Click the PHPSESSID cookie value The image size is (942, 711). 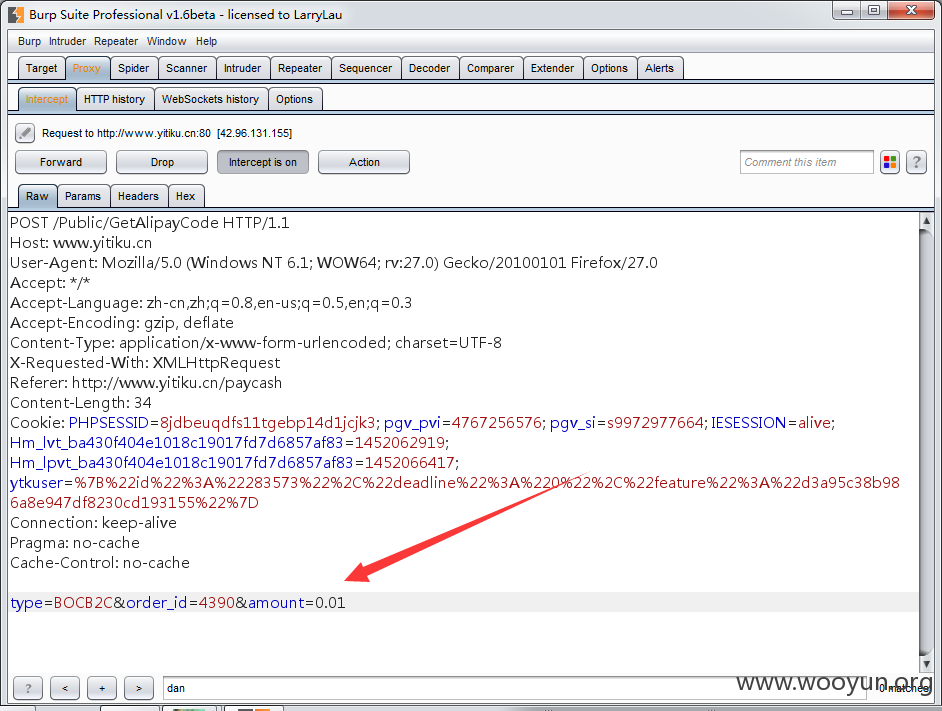coord(267,423)
